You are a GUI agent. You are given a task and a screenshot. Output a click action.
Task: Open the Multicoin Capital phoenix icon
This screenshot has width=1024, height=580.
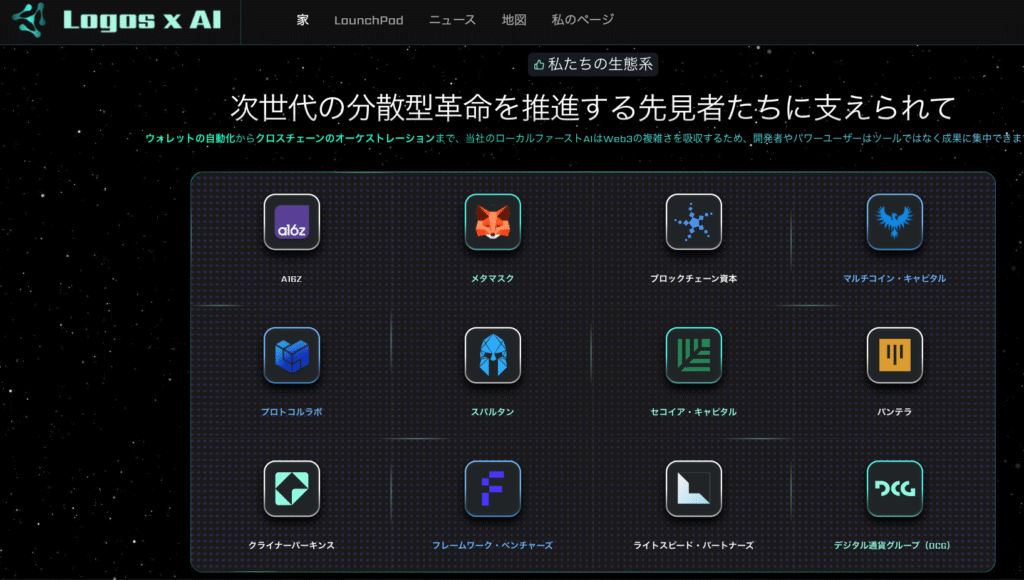pyautogui.click(x=895, y=222)
